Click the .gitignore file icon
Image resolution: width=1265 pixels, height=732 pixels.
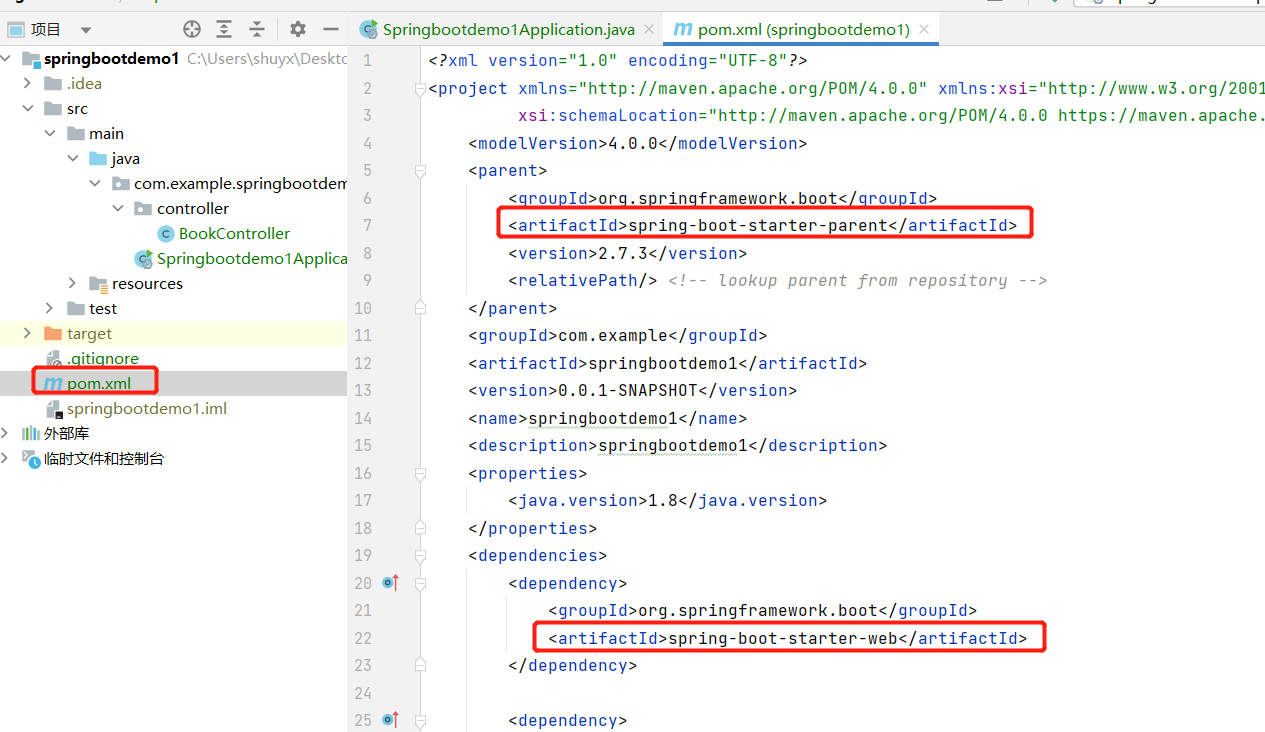(55, 358)
